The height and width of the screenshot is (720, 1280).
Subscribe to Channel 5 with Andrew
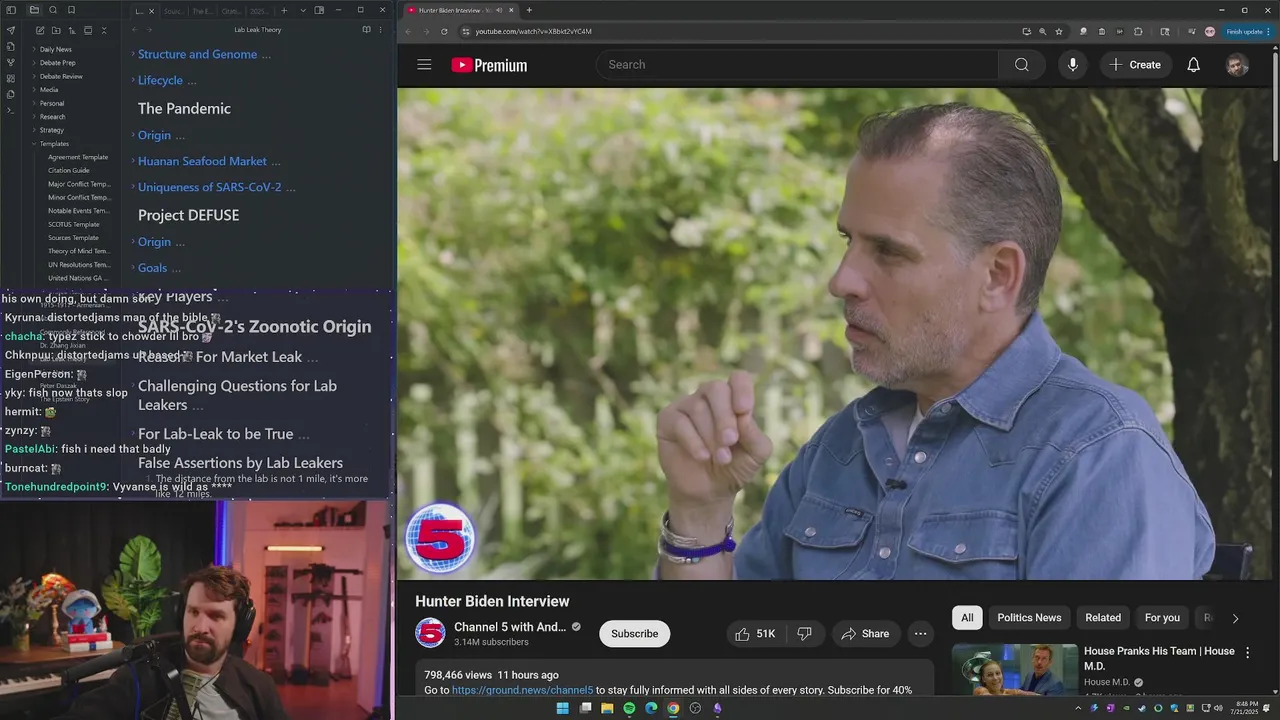(x=634, y=634)
